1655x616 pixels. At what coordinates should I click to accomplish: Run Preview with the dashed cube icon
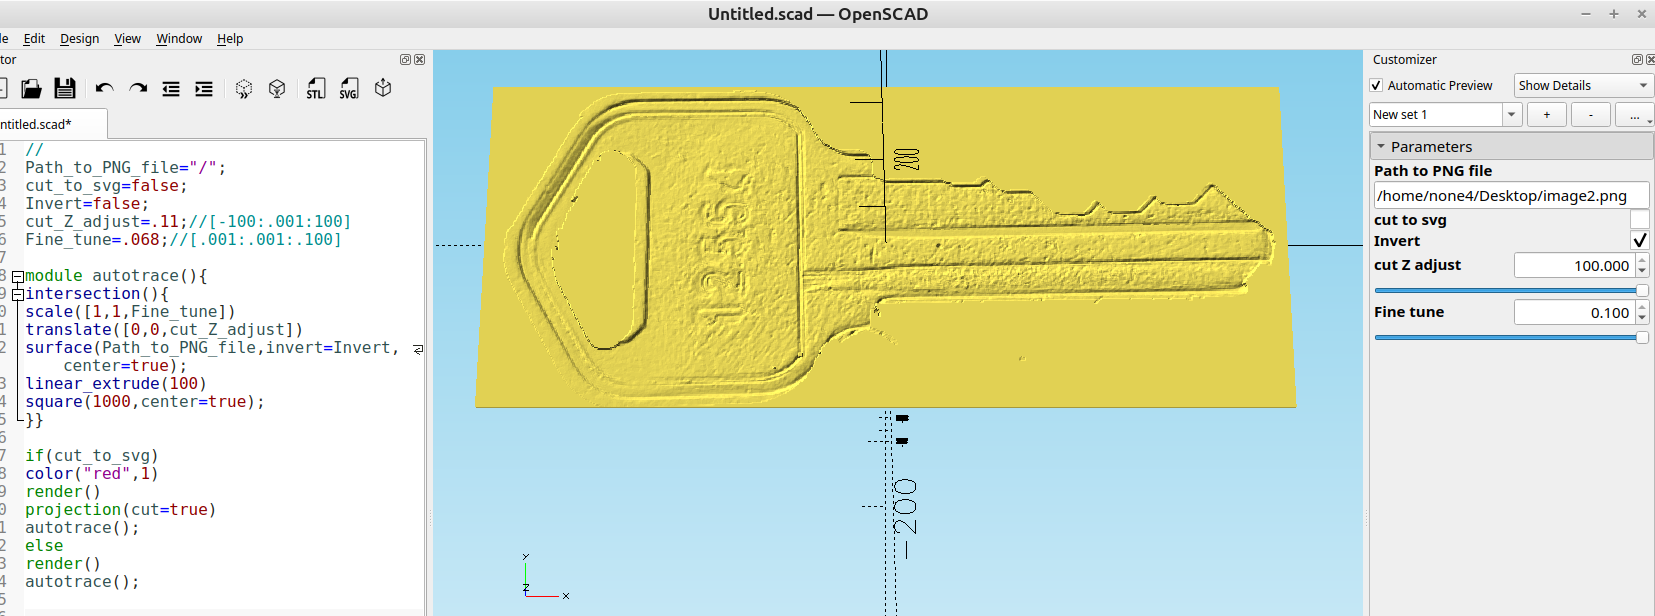coord(244,89)
